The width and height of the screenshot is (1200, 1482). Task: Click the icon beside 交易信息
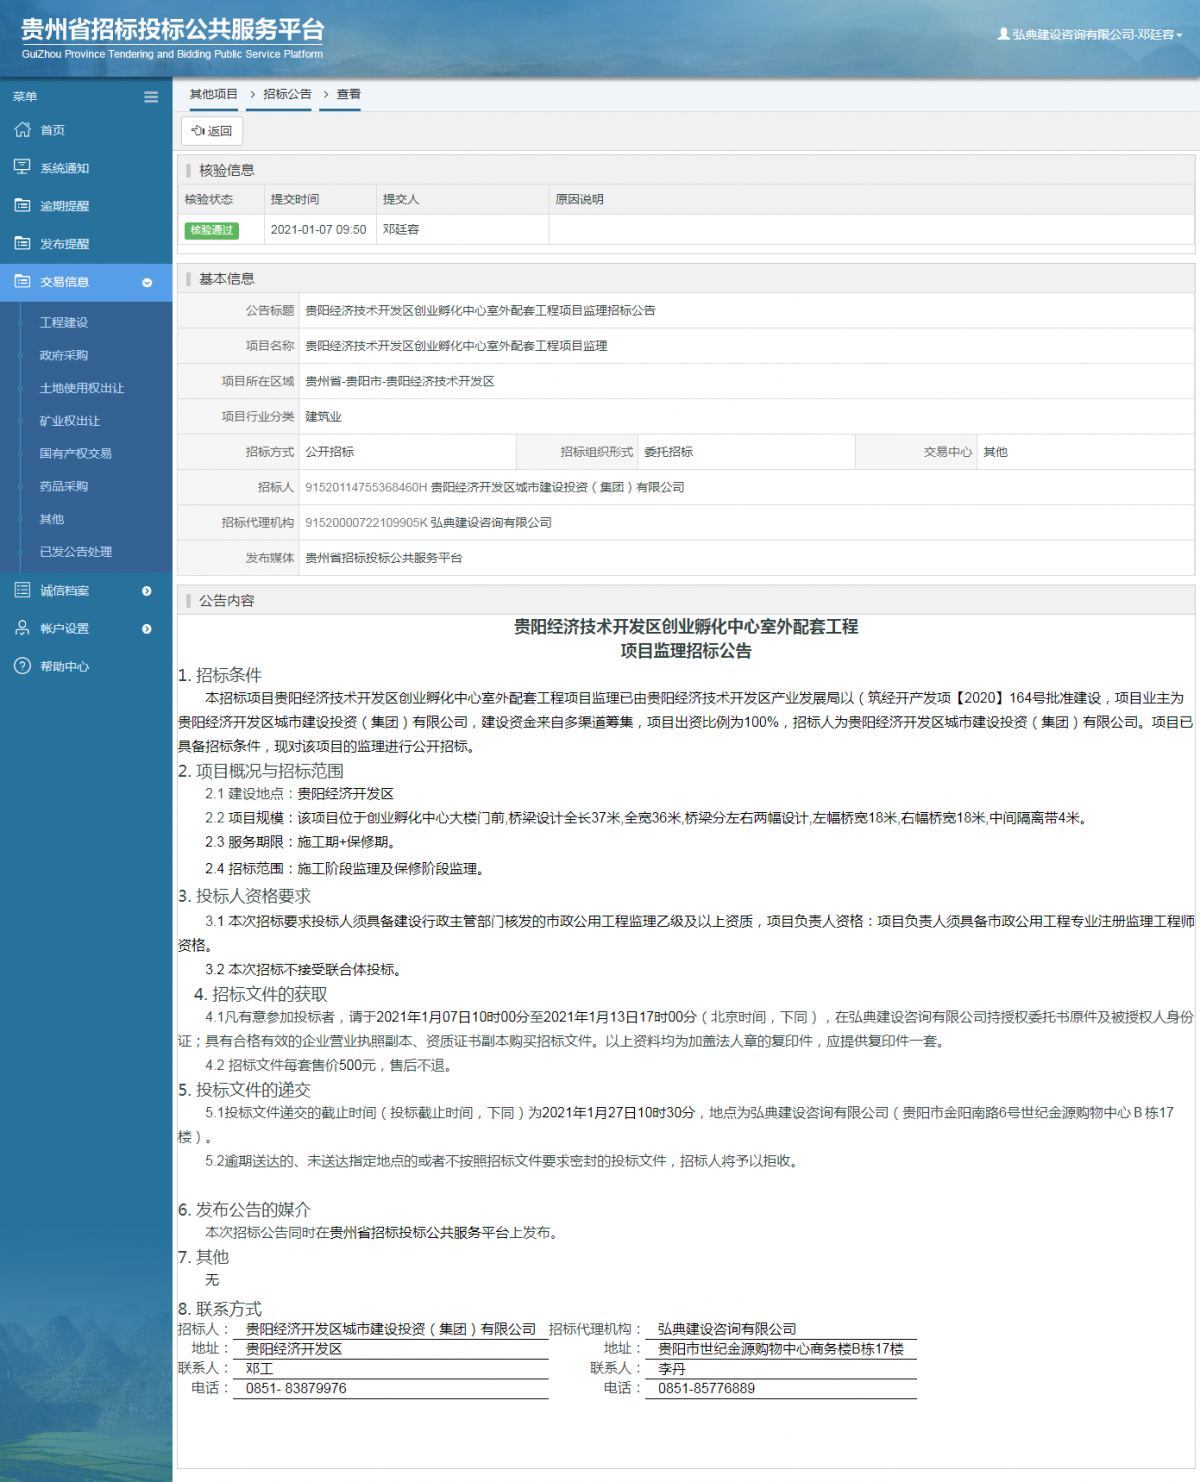22,281
